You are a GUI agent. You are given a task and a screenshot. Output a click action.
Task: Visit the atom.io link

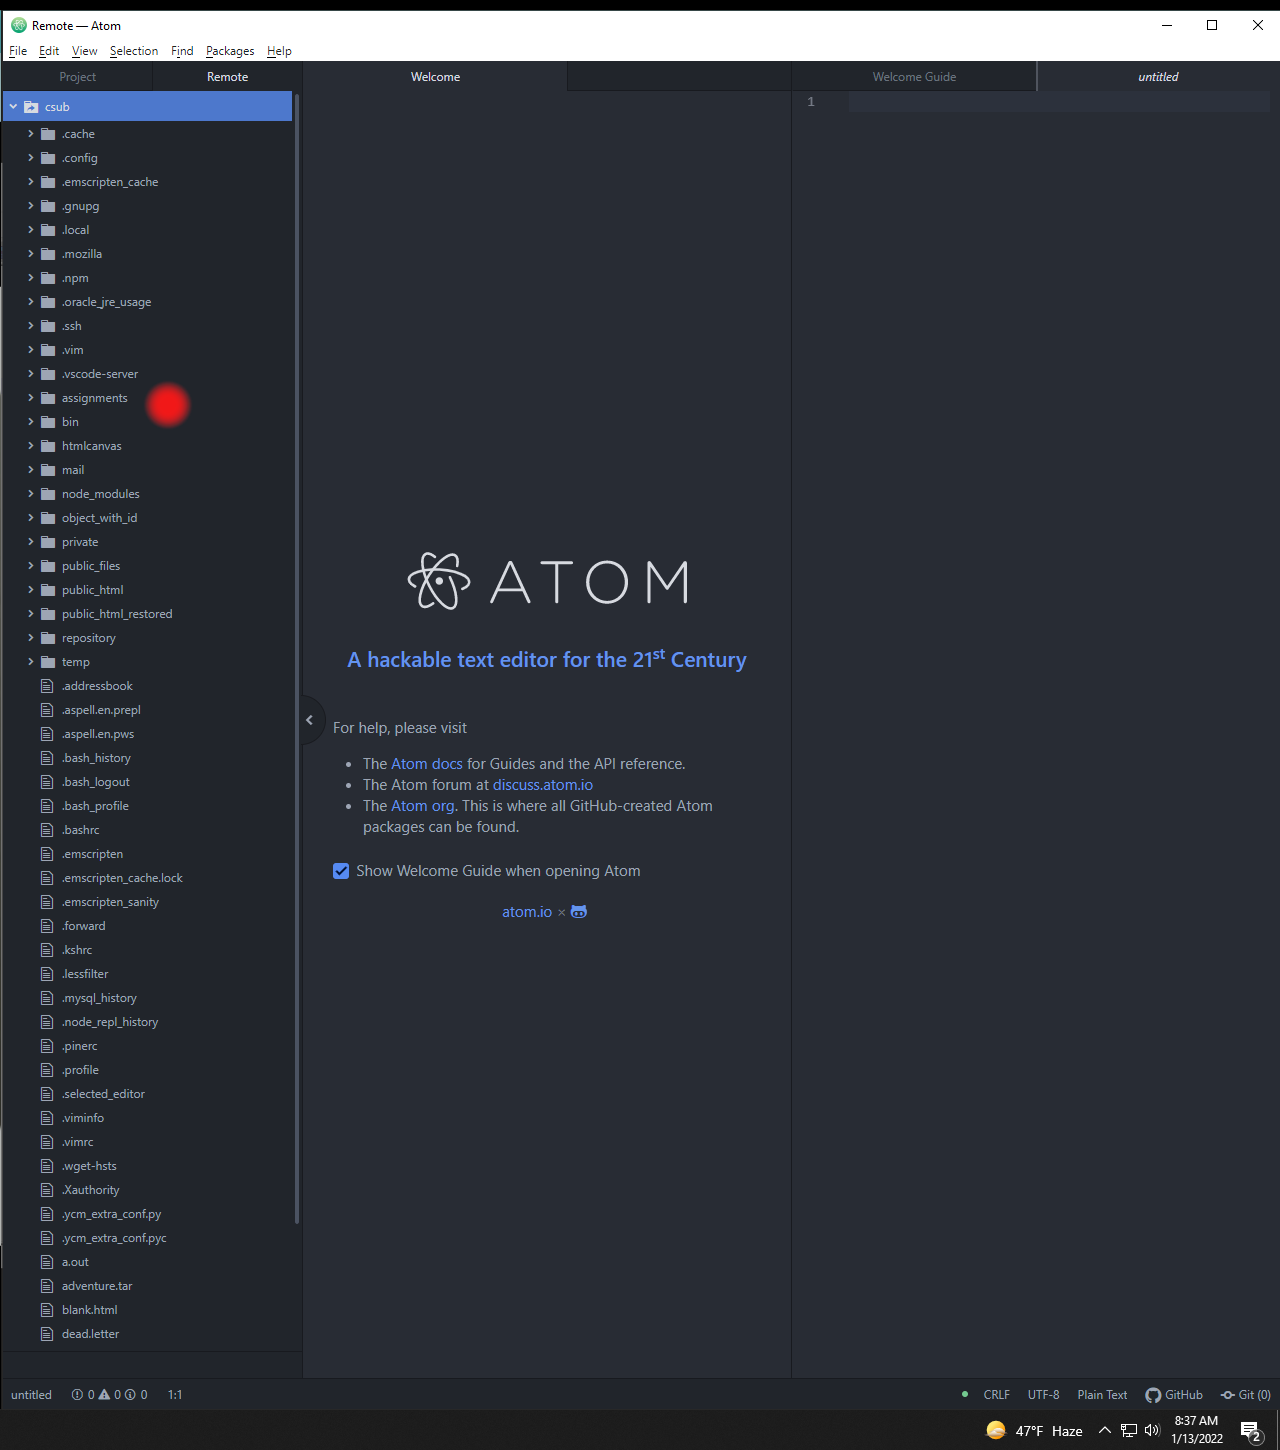click(x=527, y=912)
